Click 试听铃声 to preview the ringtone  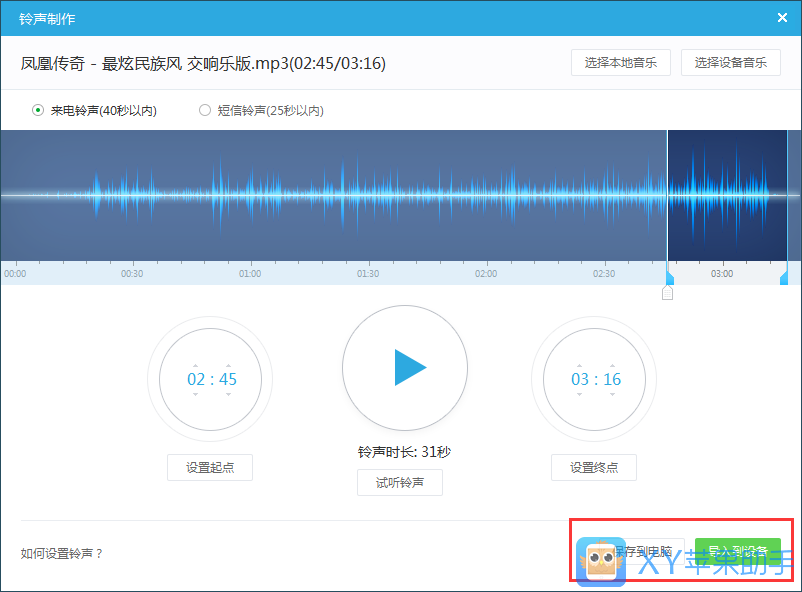399,483
